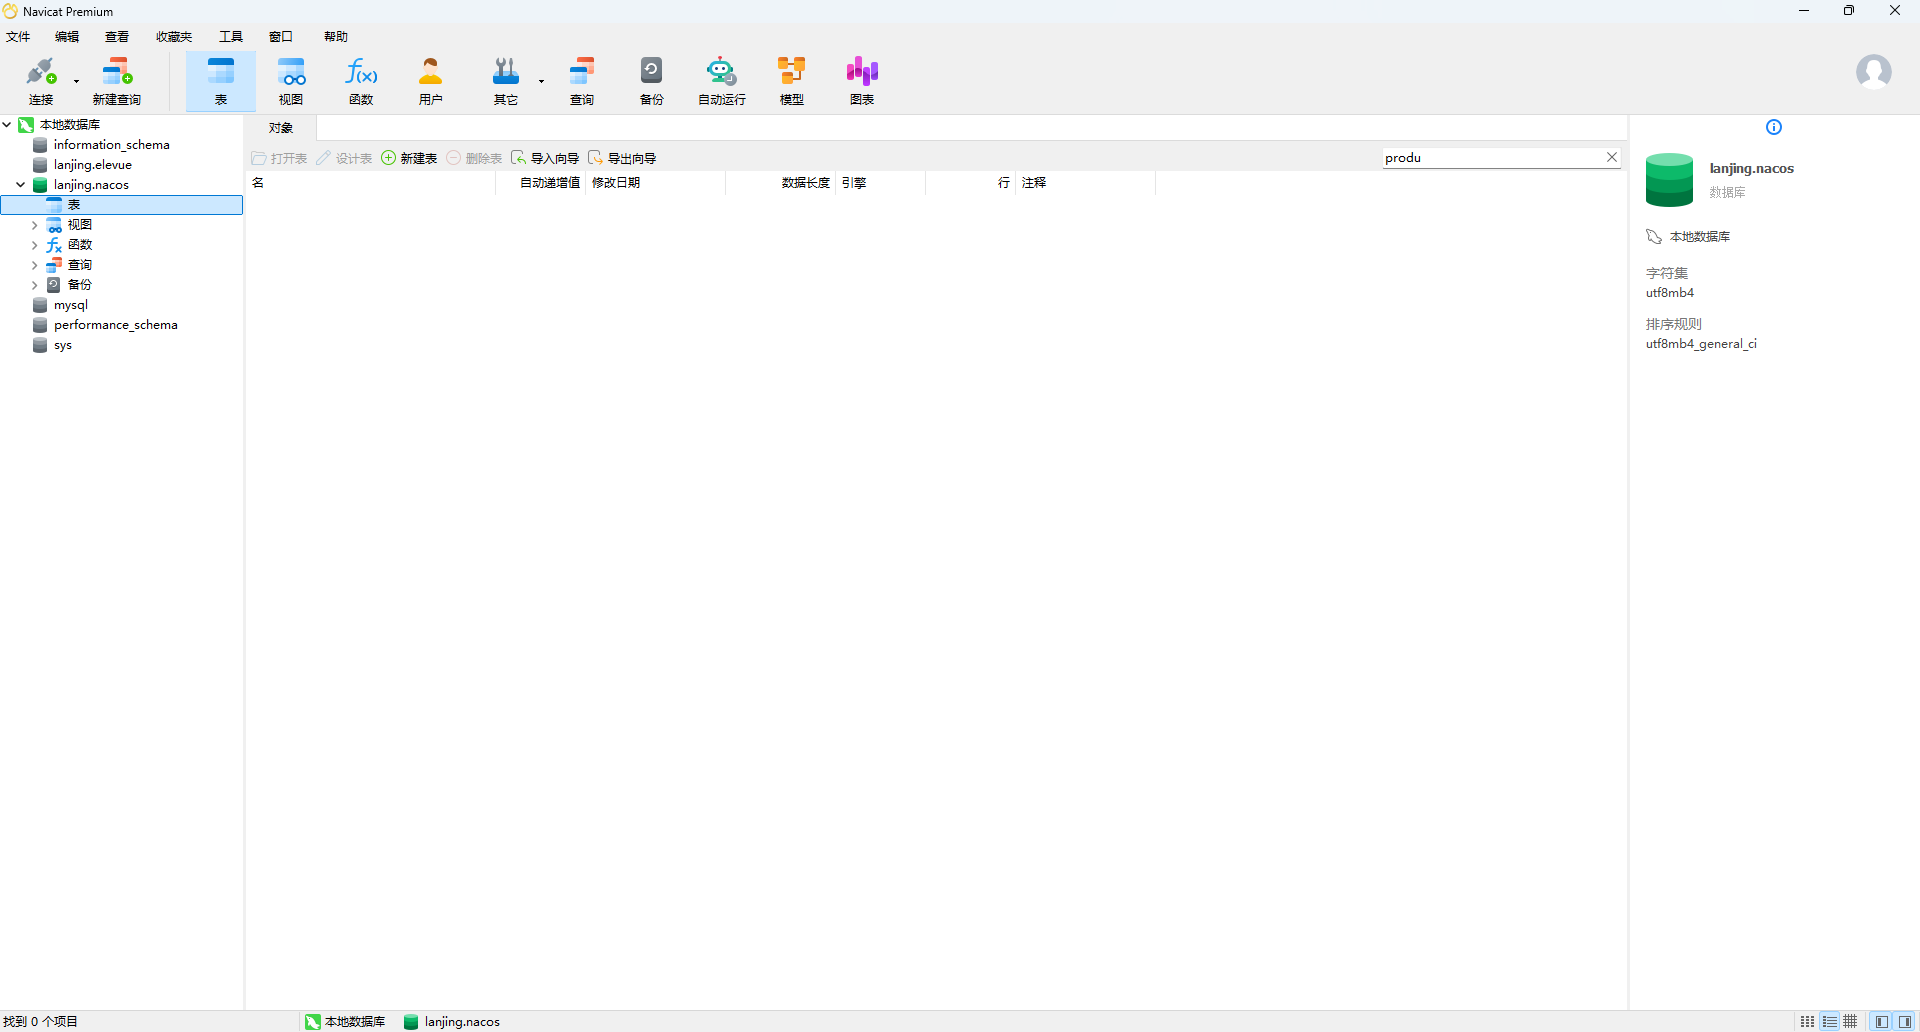Open the 备份 backup toolbar icon
This screenshot has height=1032, width=1920.
pyautogui.click(x=652, y=81)
